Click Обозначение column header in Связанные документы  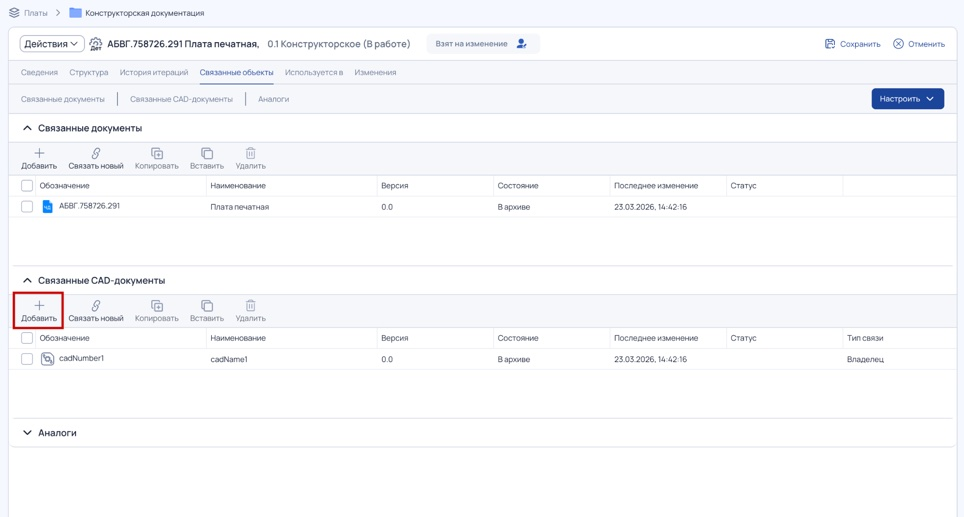pos(65,186)
